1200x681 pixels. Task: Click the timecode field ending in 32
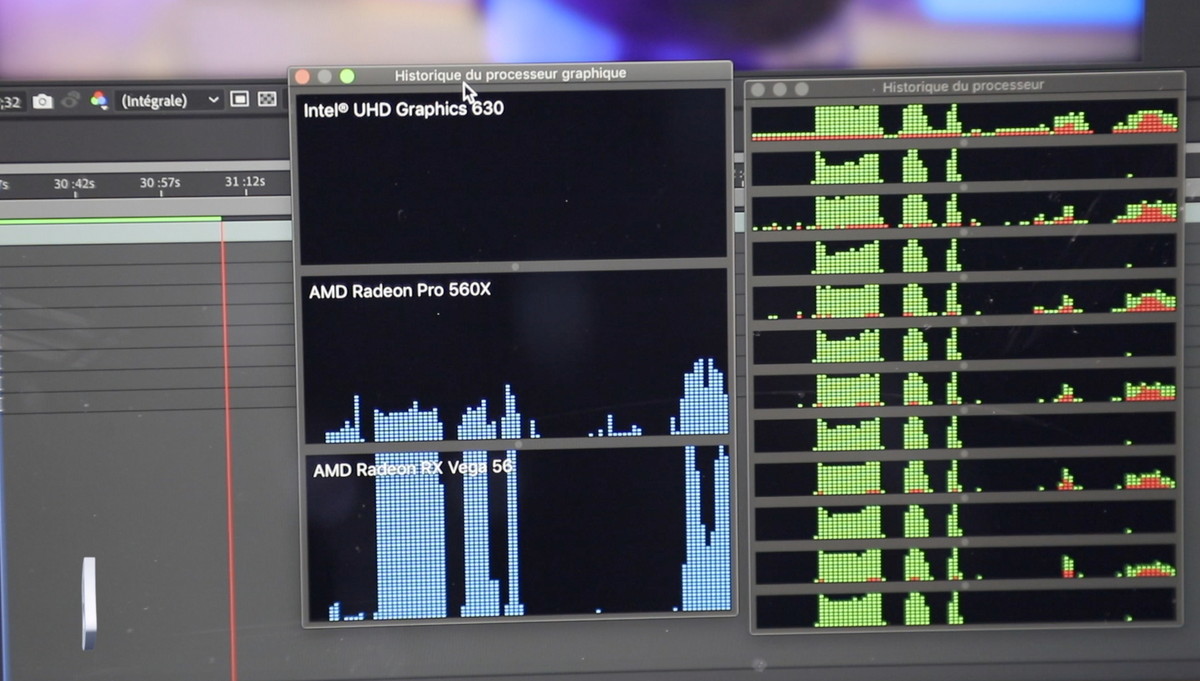click(x=11, y=101)
